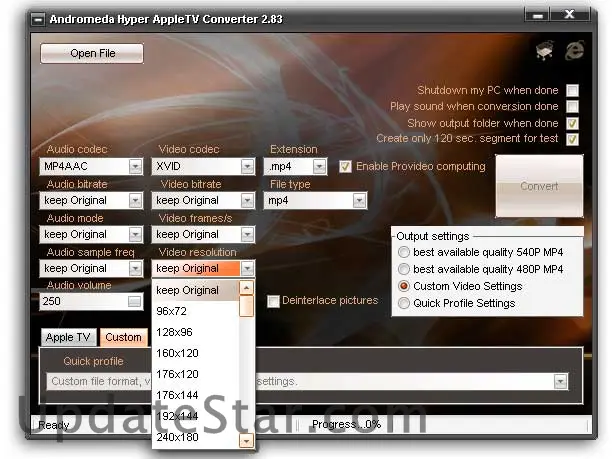Choose keep Original in resolution list

pyautogui.click(x=195, y=290)
